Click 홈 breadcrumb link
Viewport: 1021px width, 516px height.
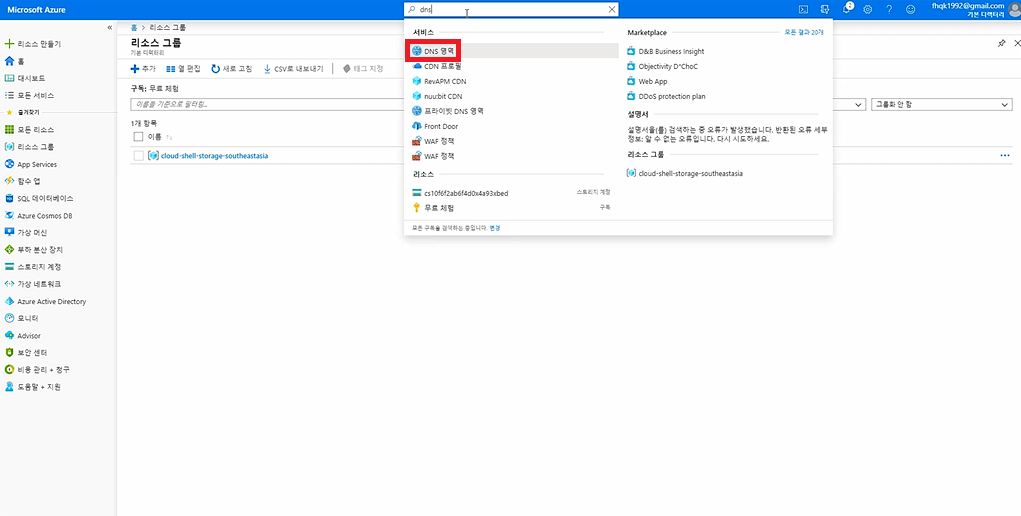[133, 28]
